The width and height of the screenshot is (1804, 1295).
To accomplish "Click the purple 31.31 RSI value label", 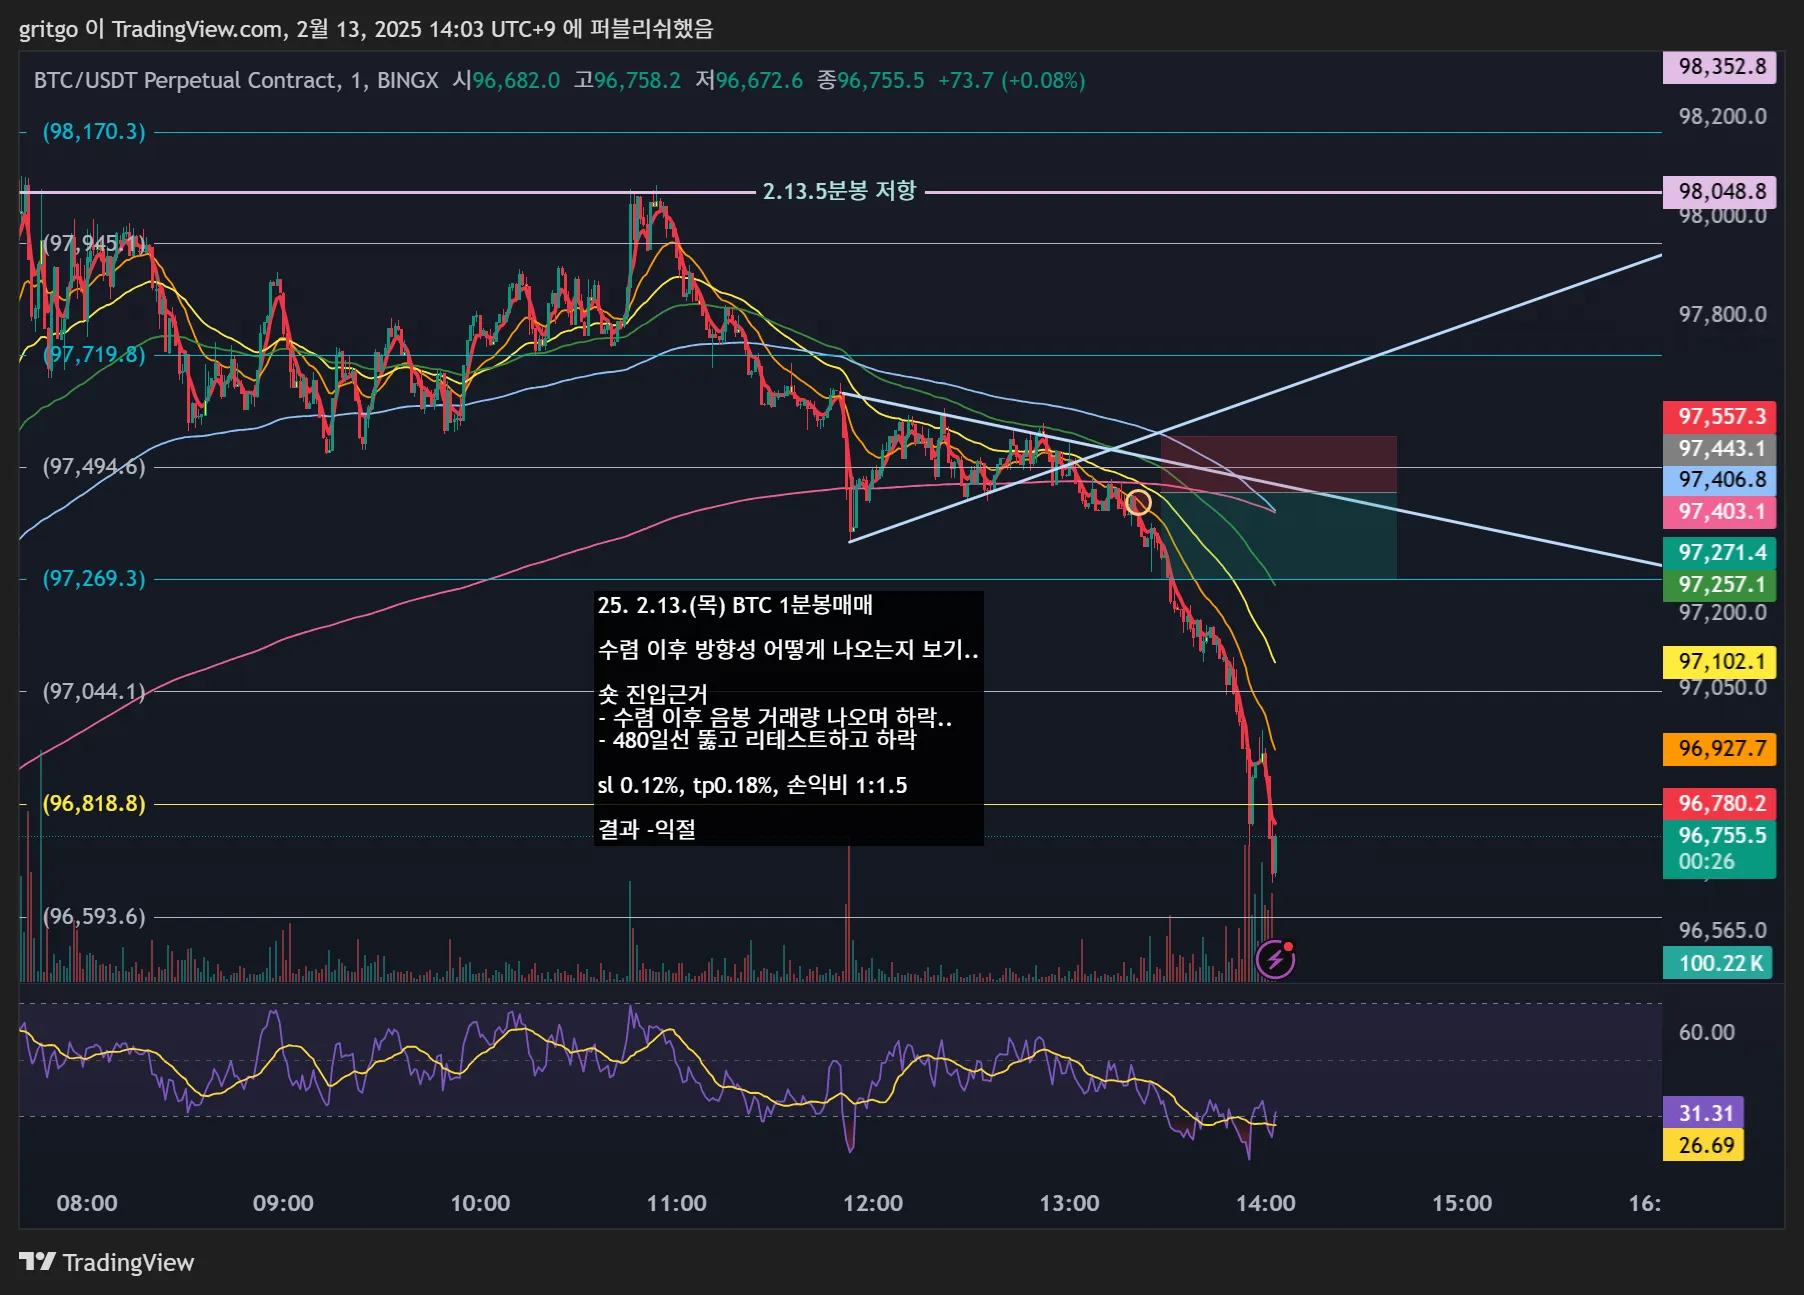I will [x=1703, y=1113].
